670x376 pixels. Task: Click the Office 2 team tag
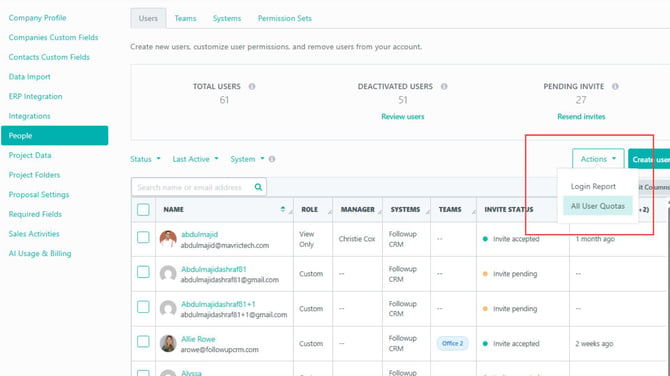tap(453, 344)
